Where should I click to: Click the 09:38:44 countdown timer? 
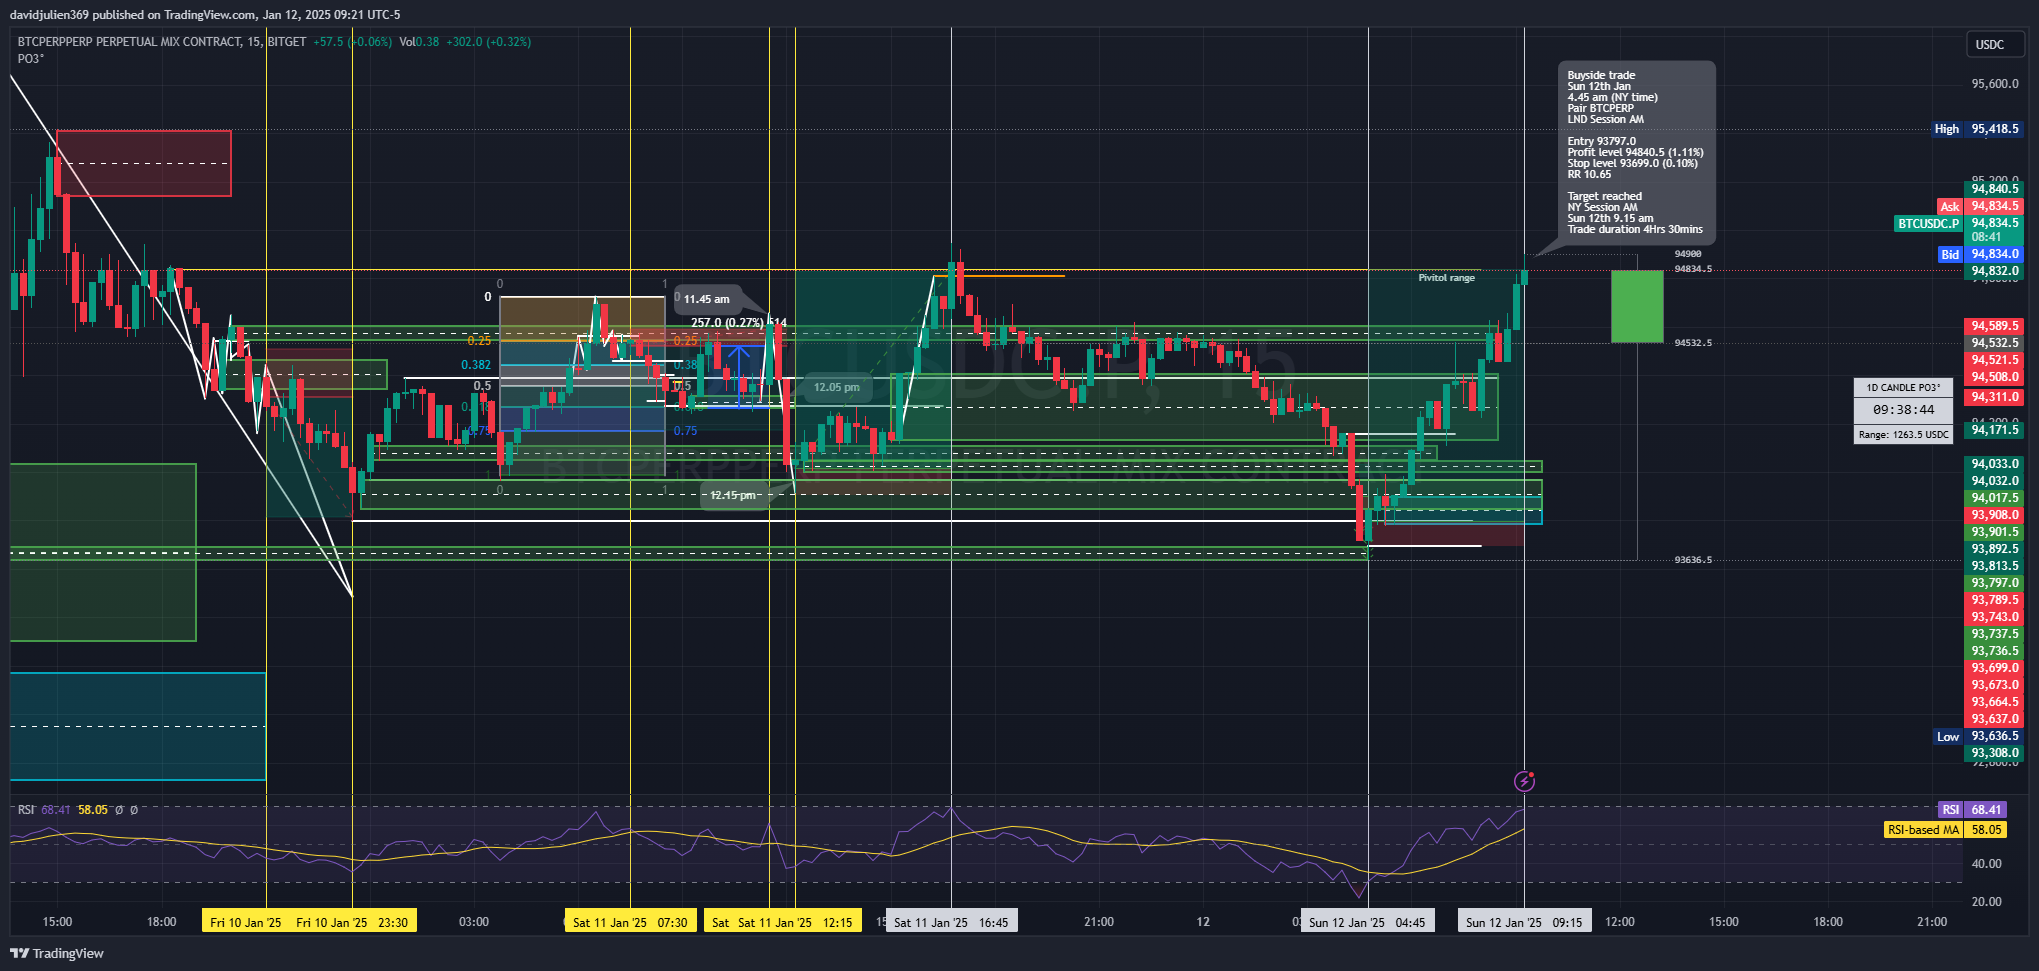coord(1903,410)
